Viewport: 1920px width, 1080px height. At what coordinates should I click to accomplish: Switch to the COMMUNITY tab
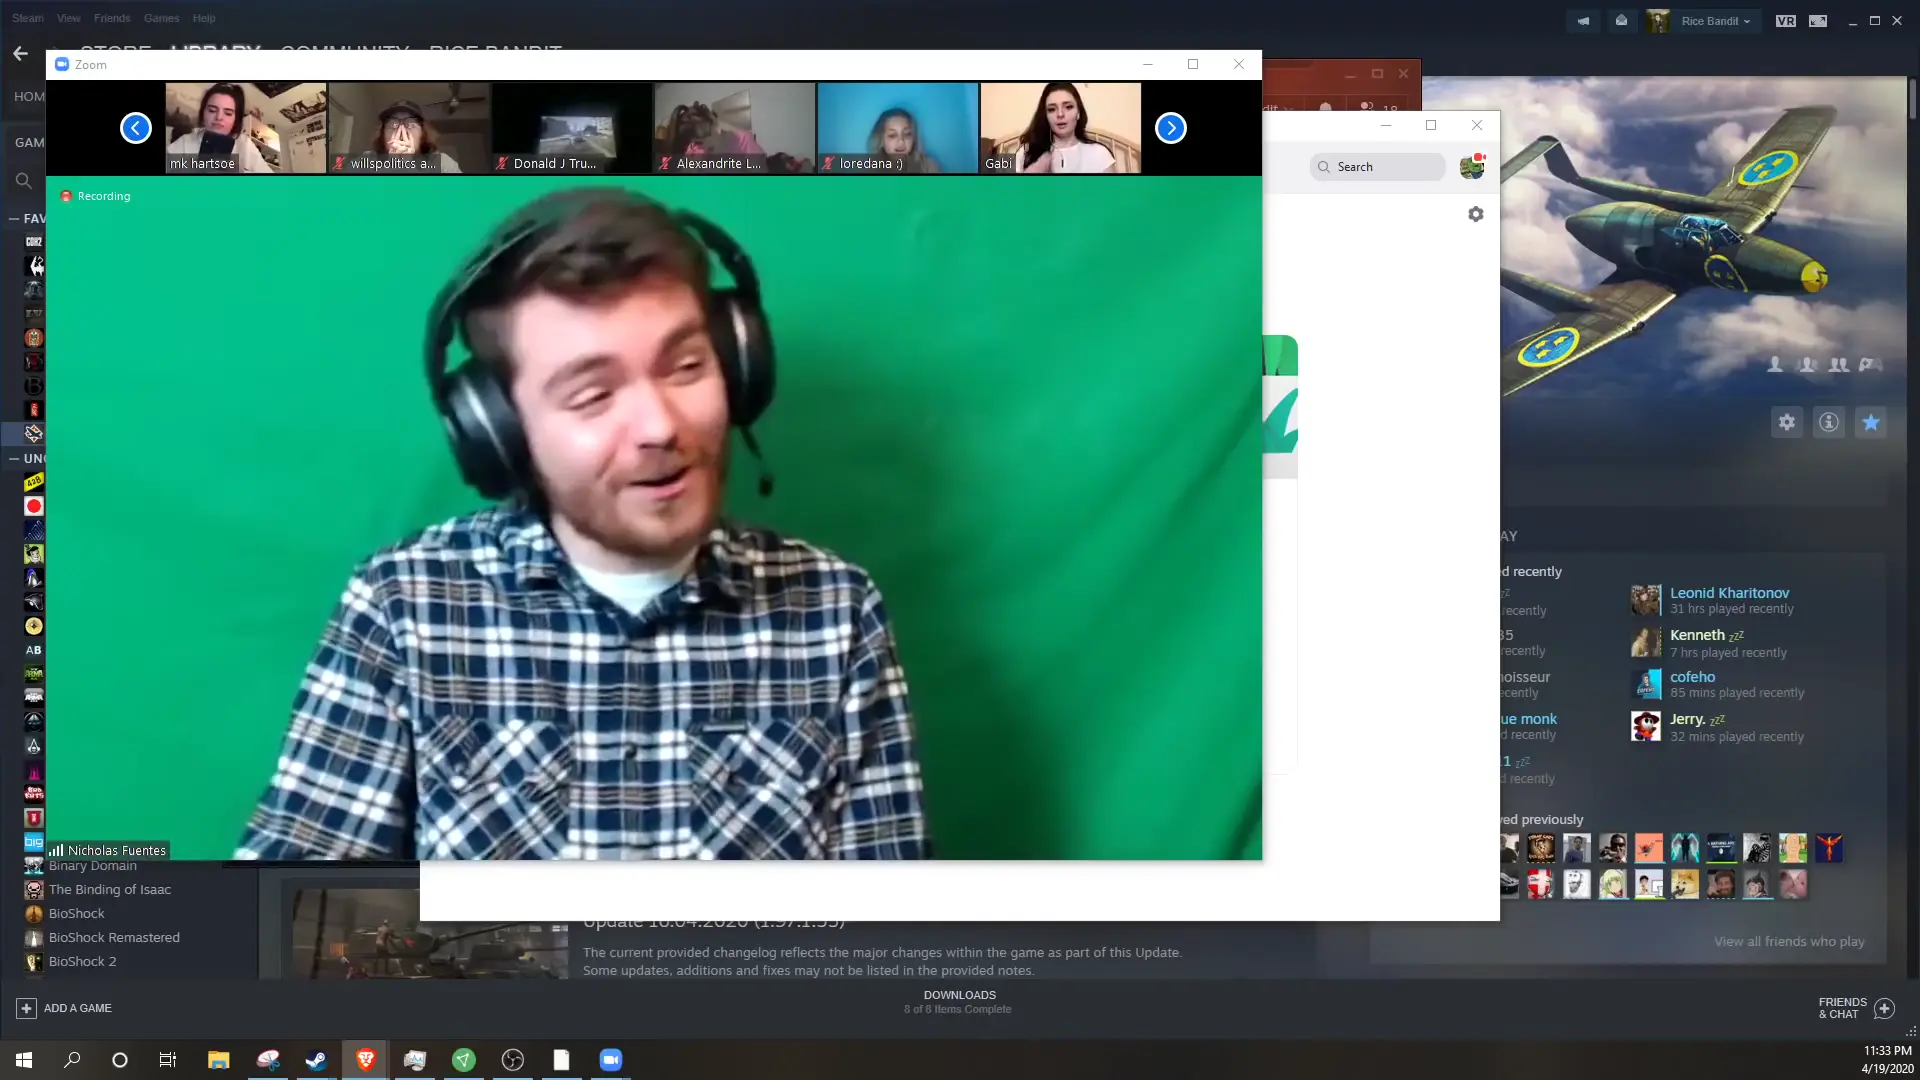click(x=344, y=50)
